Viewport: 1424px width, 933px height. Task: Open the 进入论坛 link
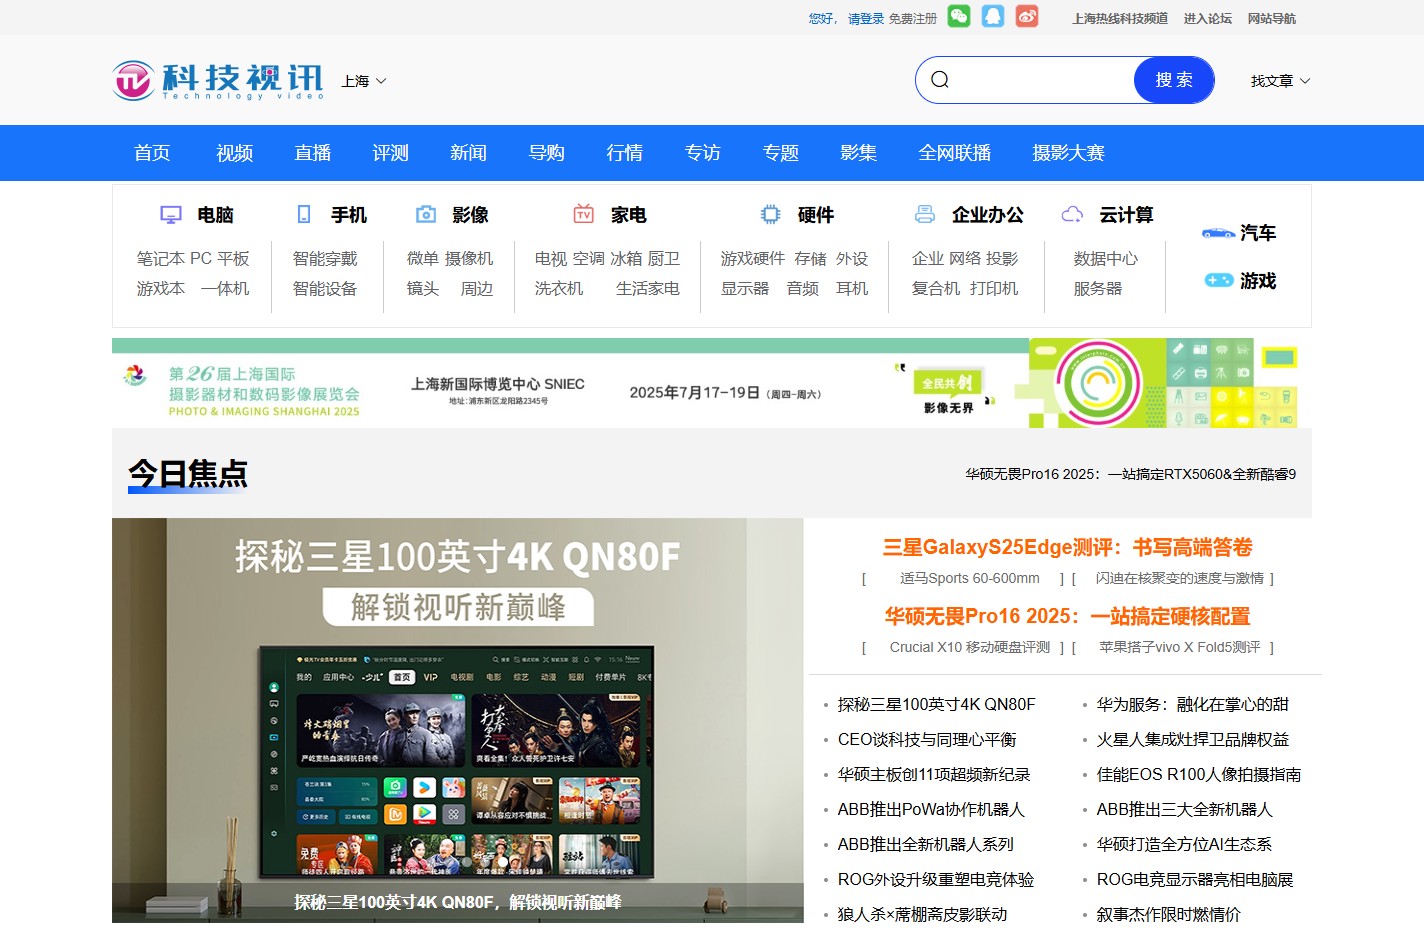pyautogui.click(x=1208, y=19)
